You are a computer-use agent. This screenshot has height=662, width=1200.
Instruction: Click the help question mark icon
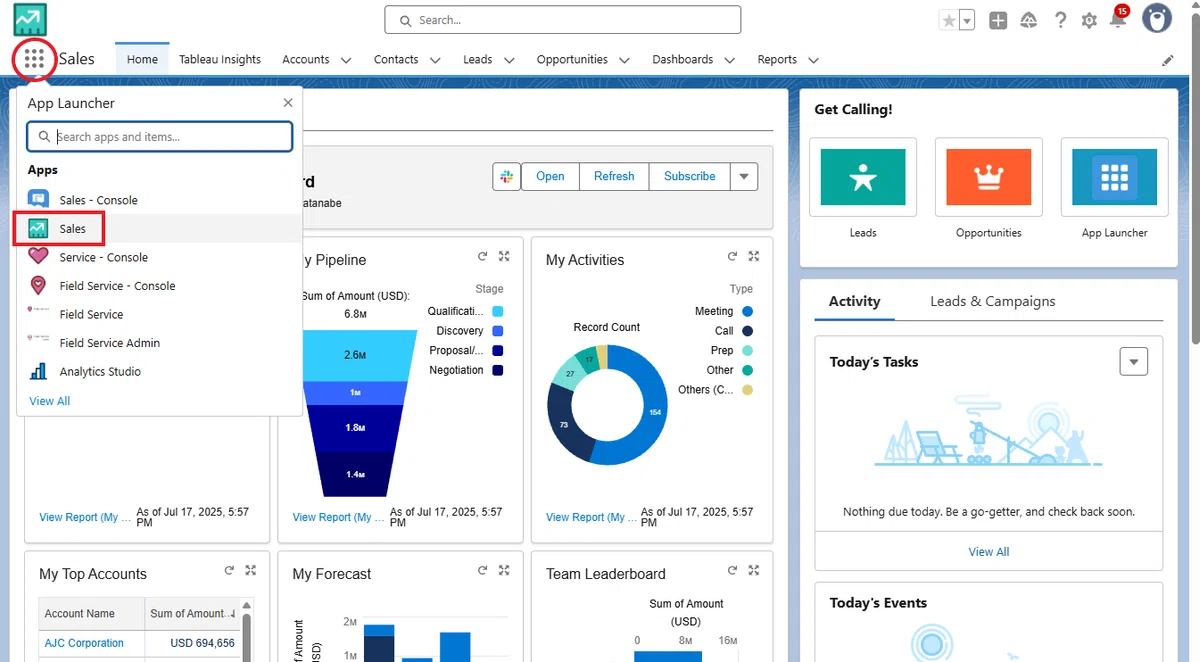(x=1060, y=20)
